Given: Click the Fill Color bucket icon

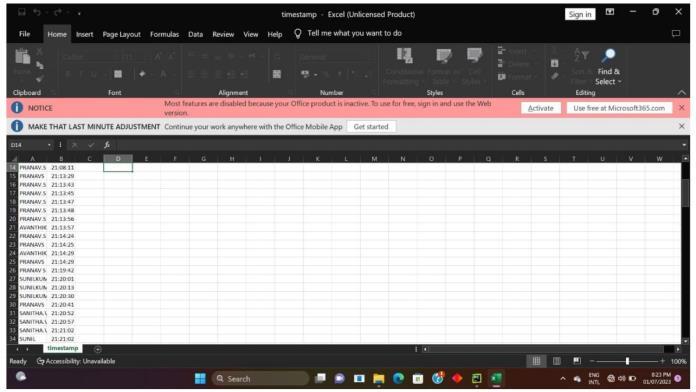Looking at the screenshot, I should [x=142, y=74].
